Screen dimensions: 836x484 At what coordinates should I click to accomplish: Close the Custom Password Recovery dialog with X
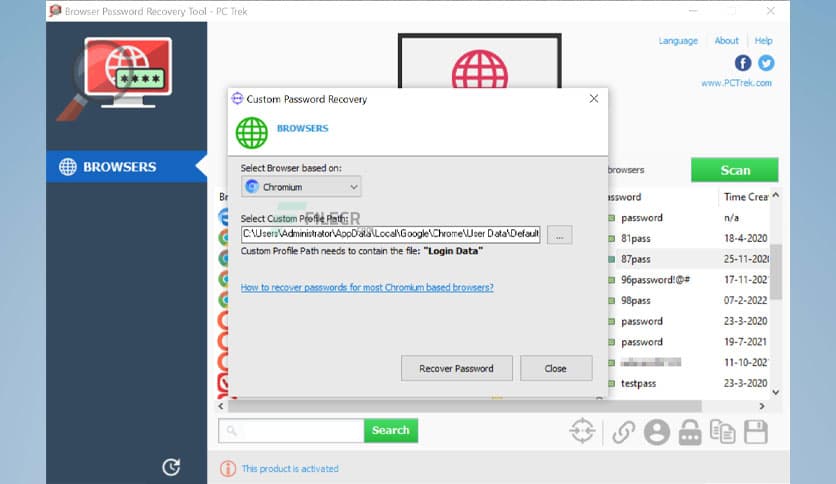594,99
